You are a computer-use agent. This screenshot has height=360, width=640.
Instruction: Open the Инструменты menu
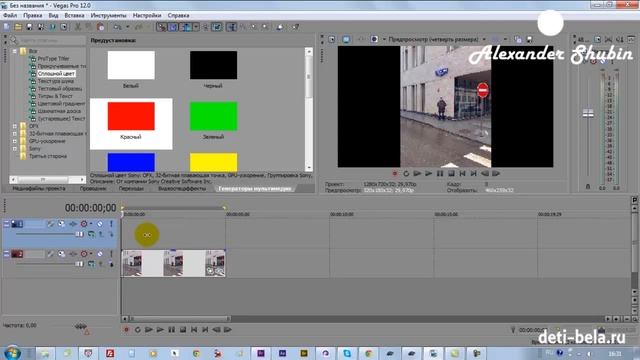(x=109, y=16)
